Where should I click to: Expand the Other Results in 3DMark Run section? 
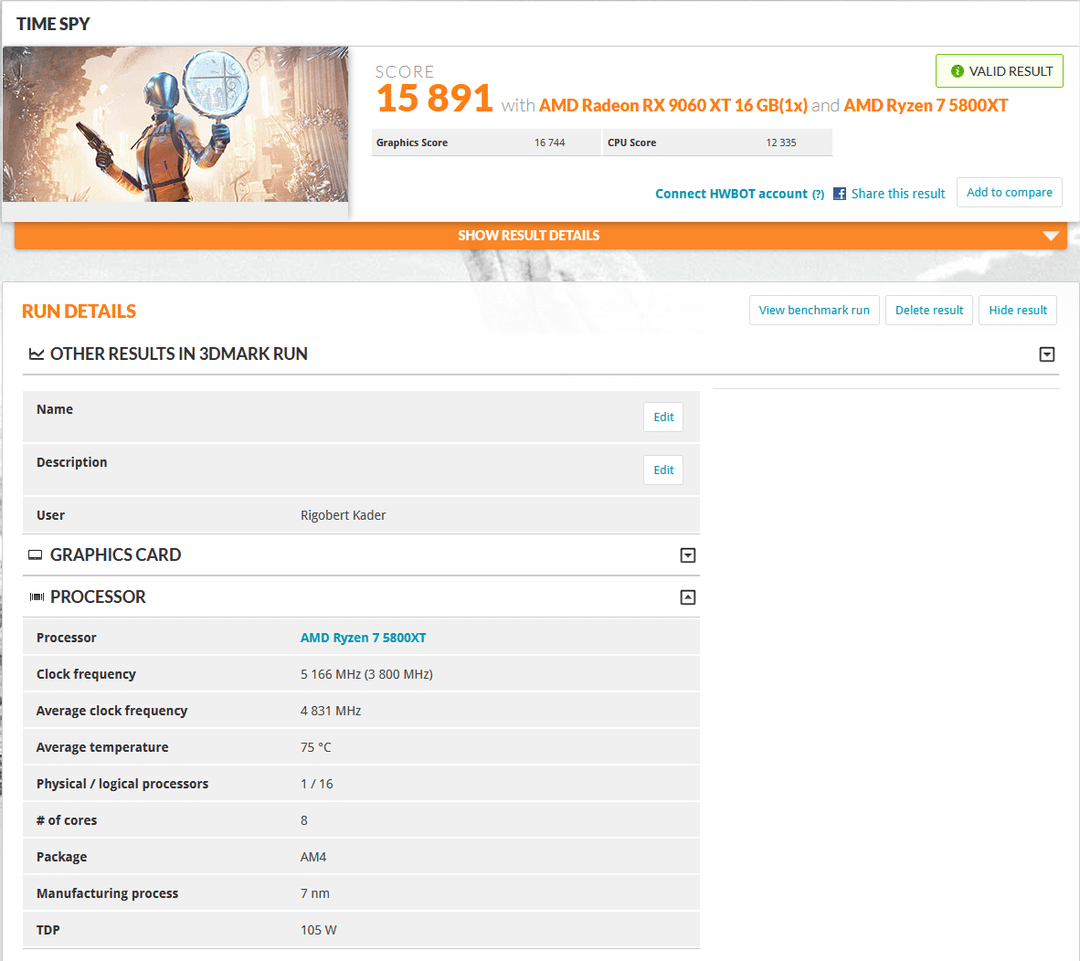pyautogui.click(x=1047, y=354)
